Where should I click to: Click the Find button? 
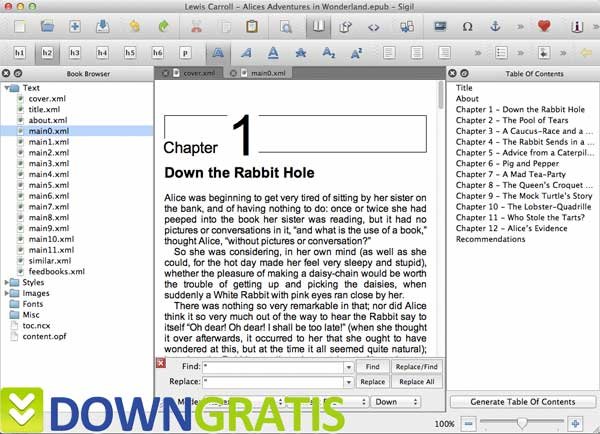[372, 367]
